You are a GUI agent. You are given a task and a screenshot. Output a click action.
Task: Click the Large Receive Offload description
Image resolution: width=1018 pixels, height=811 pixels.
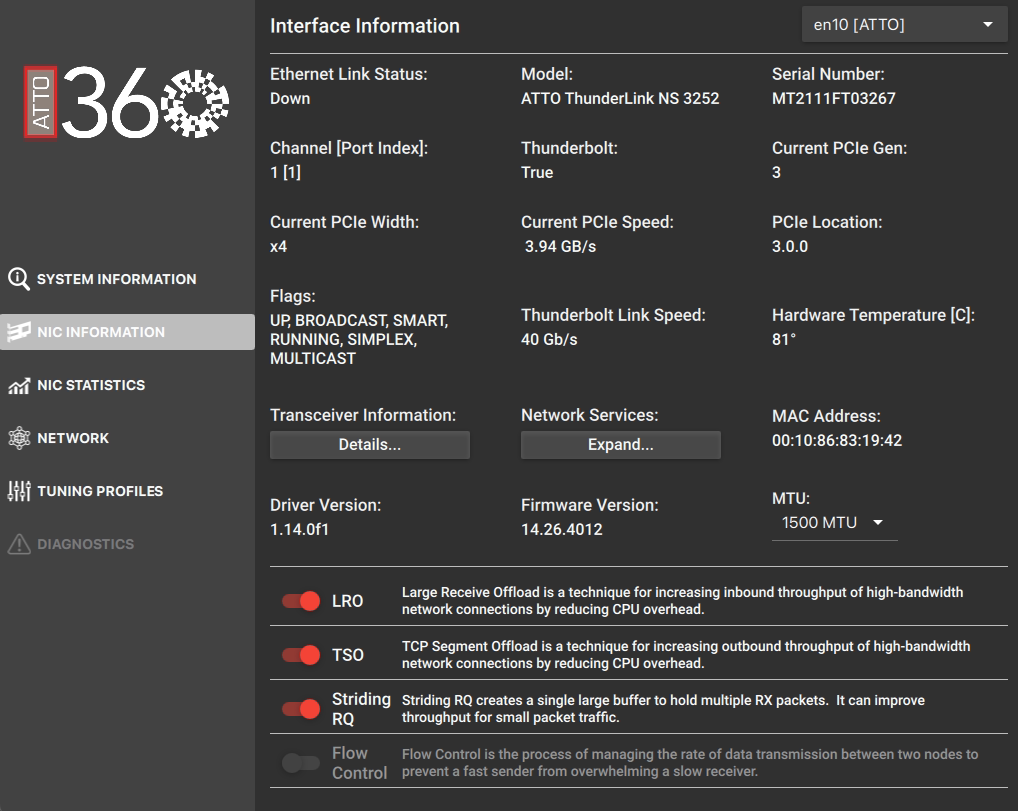pyautogui.click(x=682, y=601)
